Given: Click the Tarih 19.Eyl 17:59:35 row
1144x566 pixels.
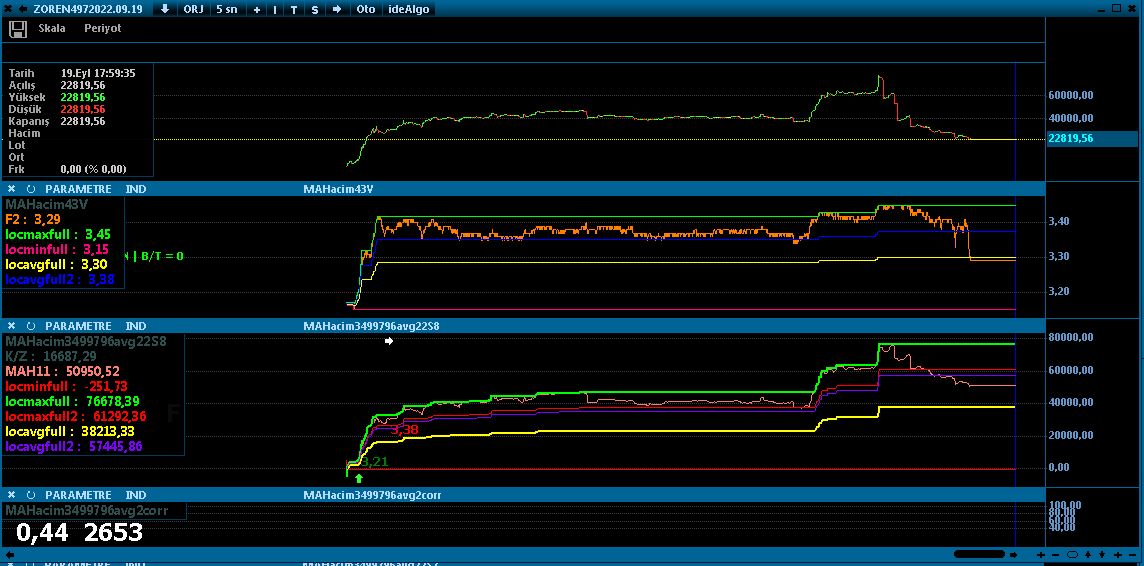Looking at the screenshot, I should pos(72,73).
